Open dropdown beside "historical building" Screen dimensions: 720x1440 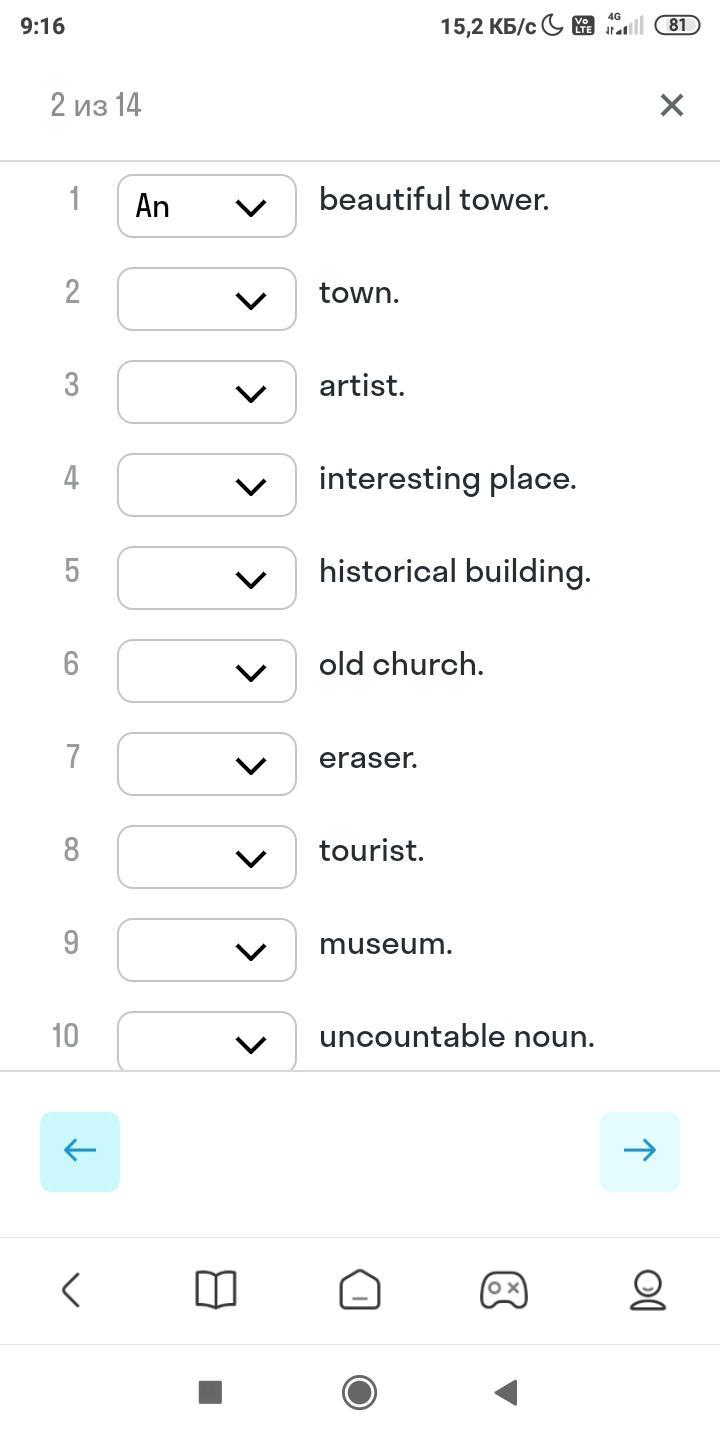[207, 578]
